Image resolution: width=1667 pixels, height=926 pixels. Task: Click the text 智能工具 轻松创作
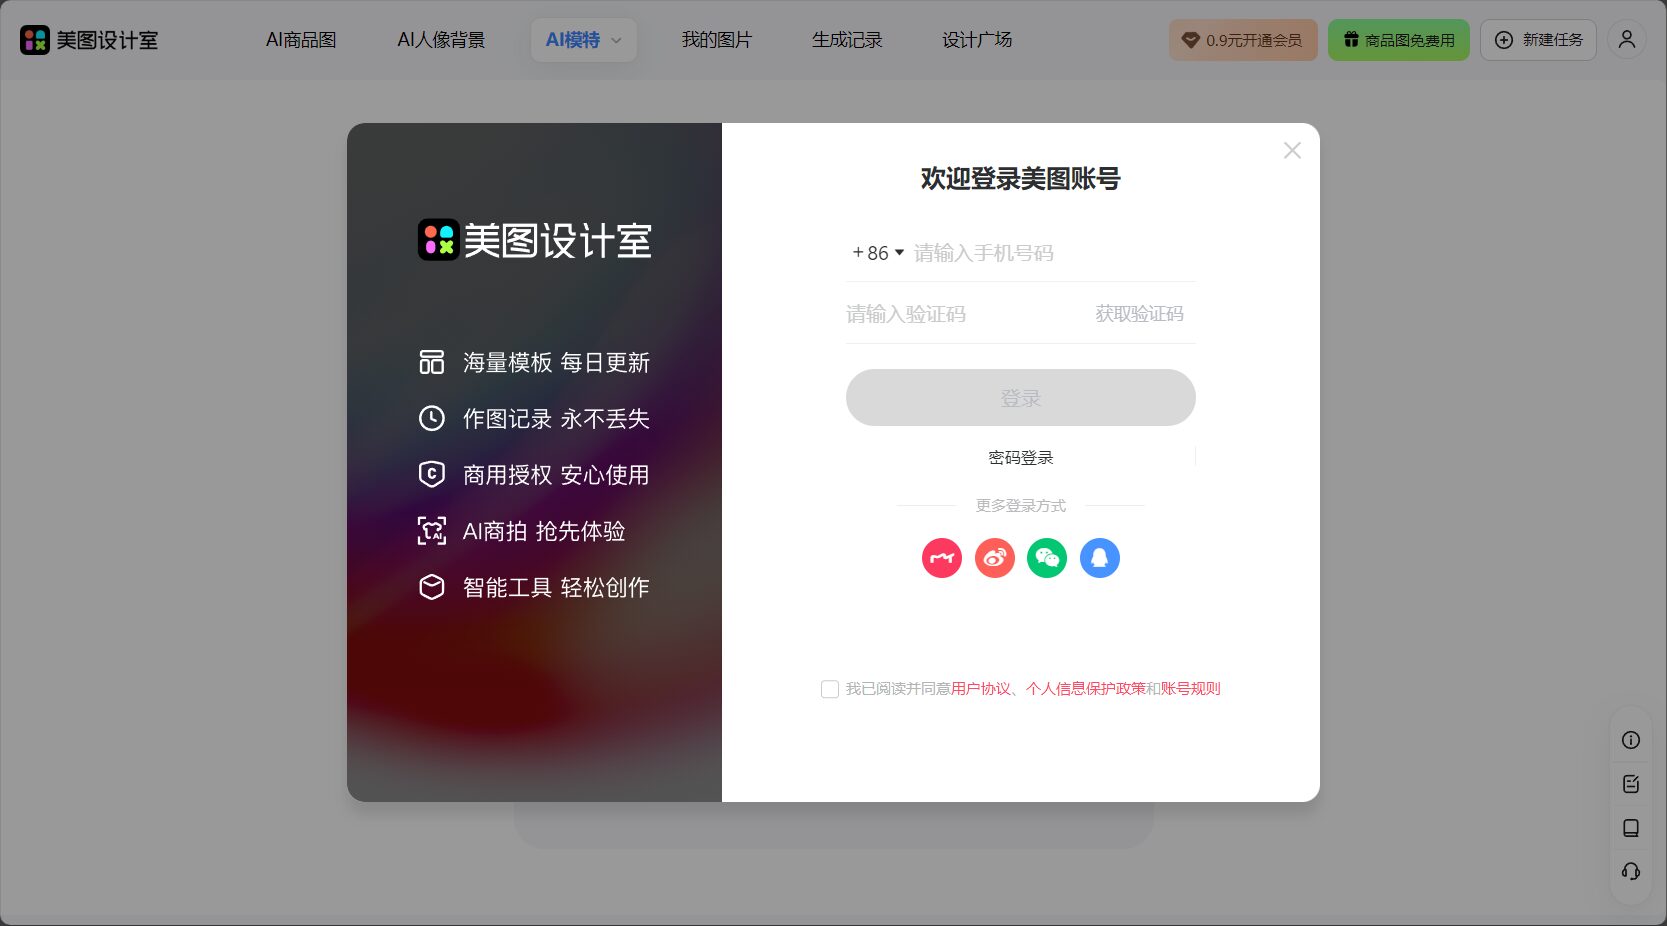tap(556, 587)
